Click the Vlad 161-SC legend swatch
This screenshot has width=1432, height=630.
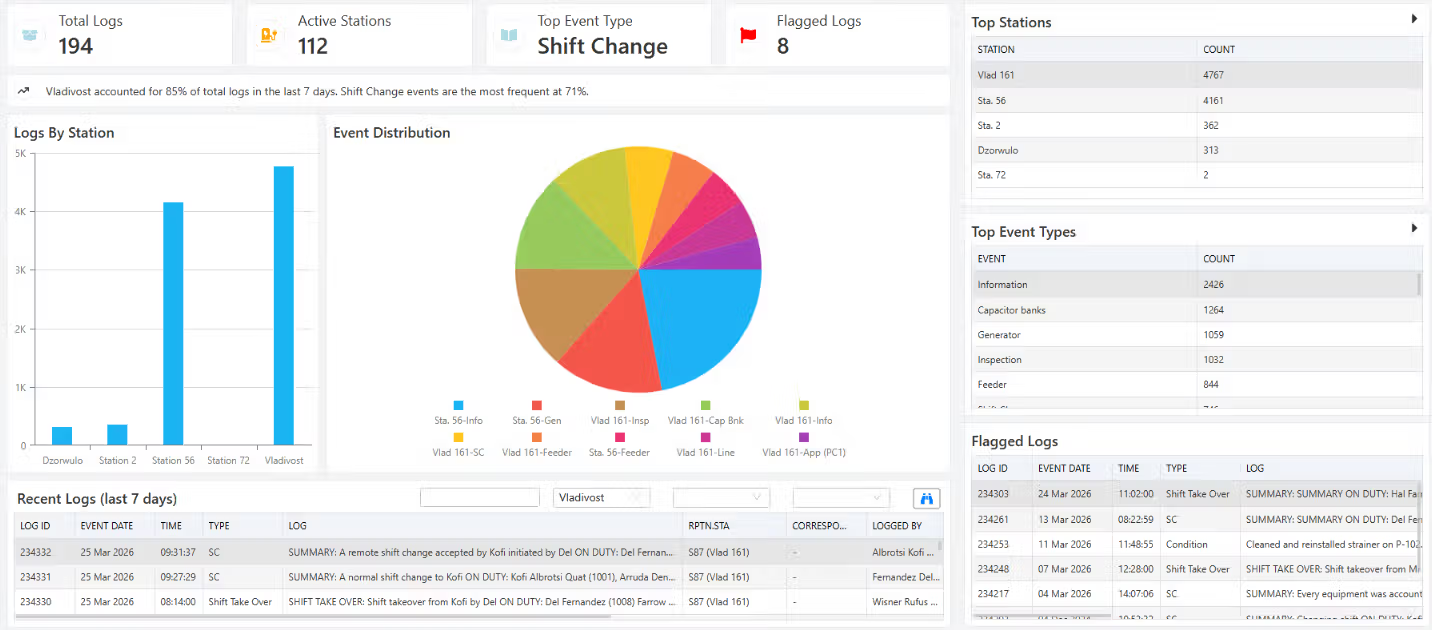pos(458,437)
